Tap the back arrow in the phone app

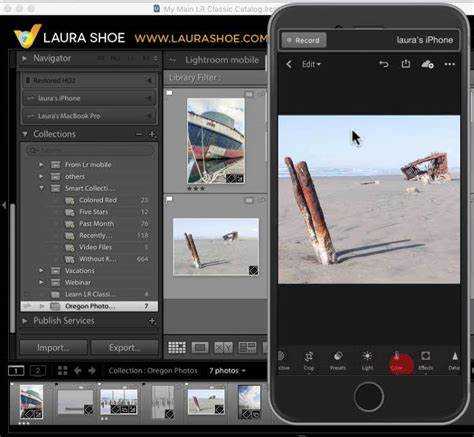click(289, 64)
